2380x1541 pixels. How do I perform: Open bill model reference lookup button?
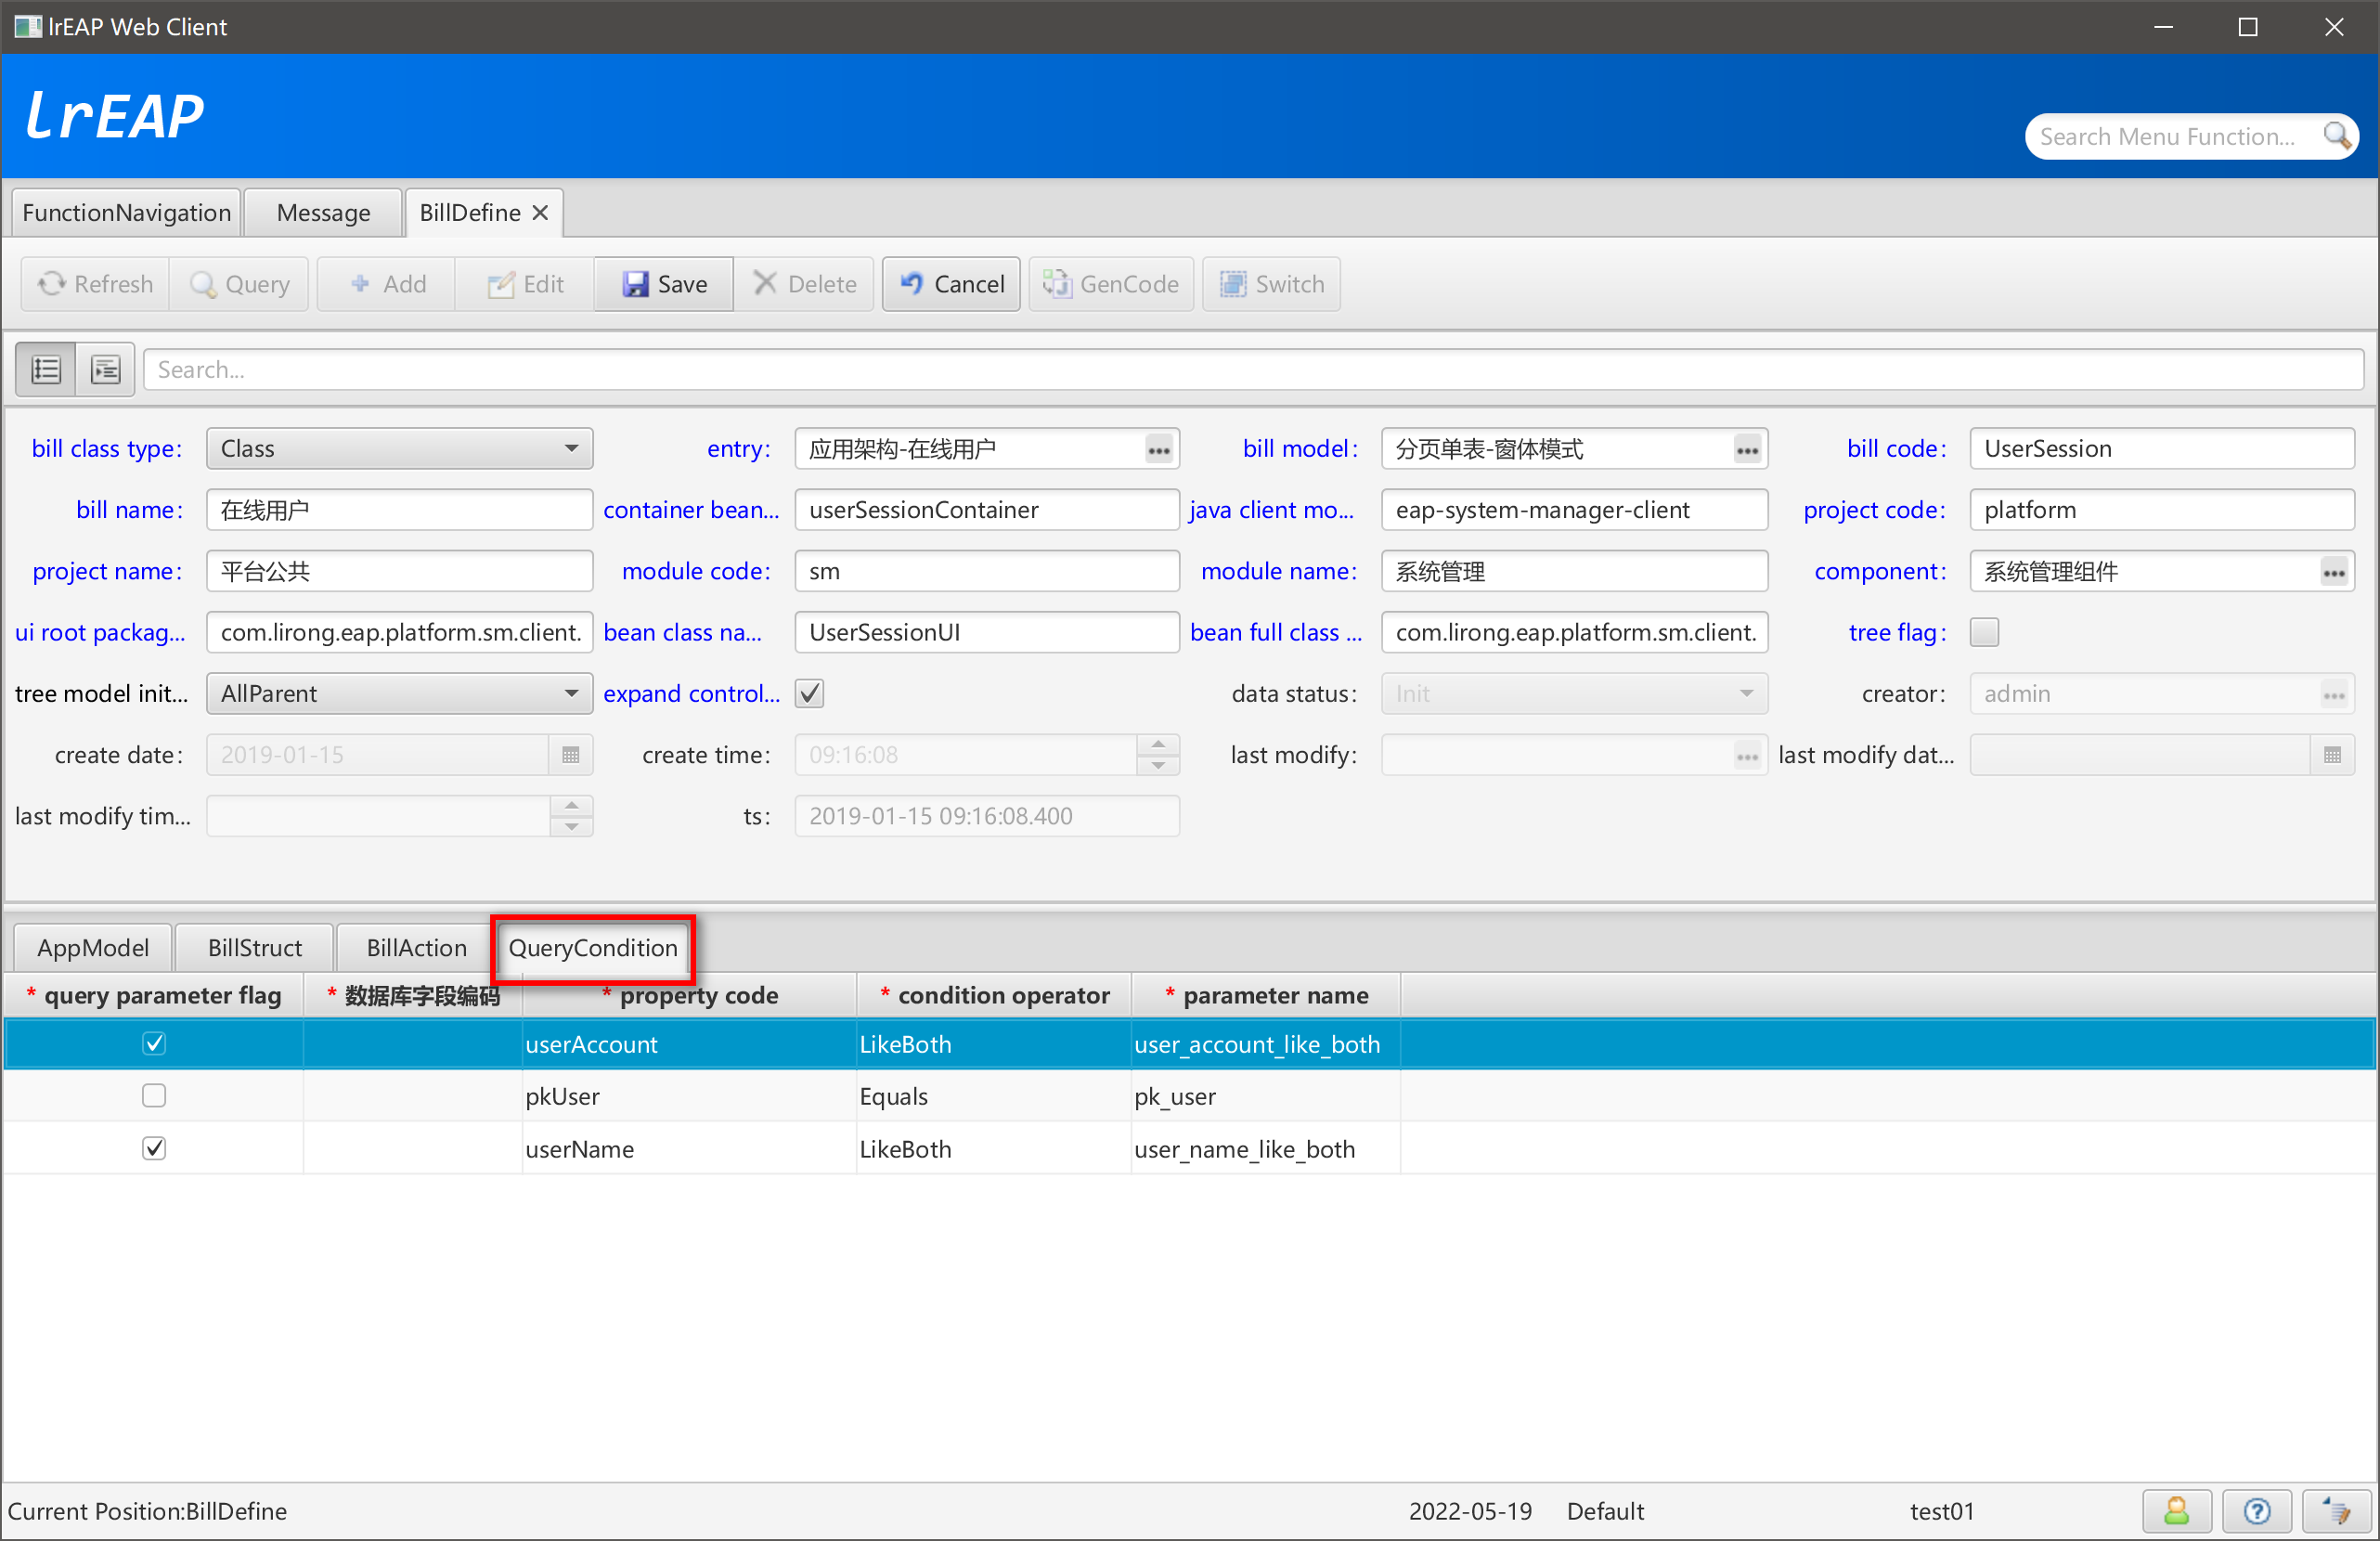click(1746, 450)
